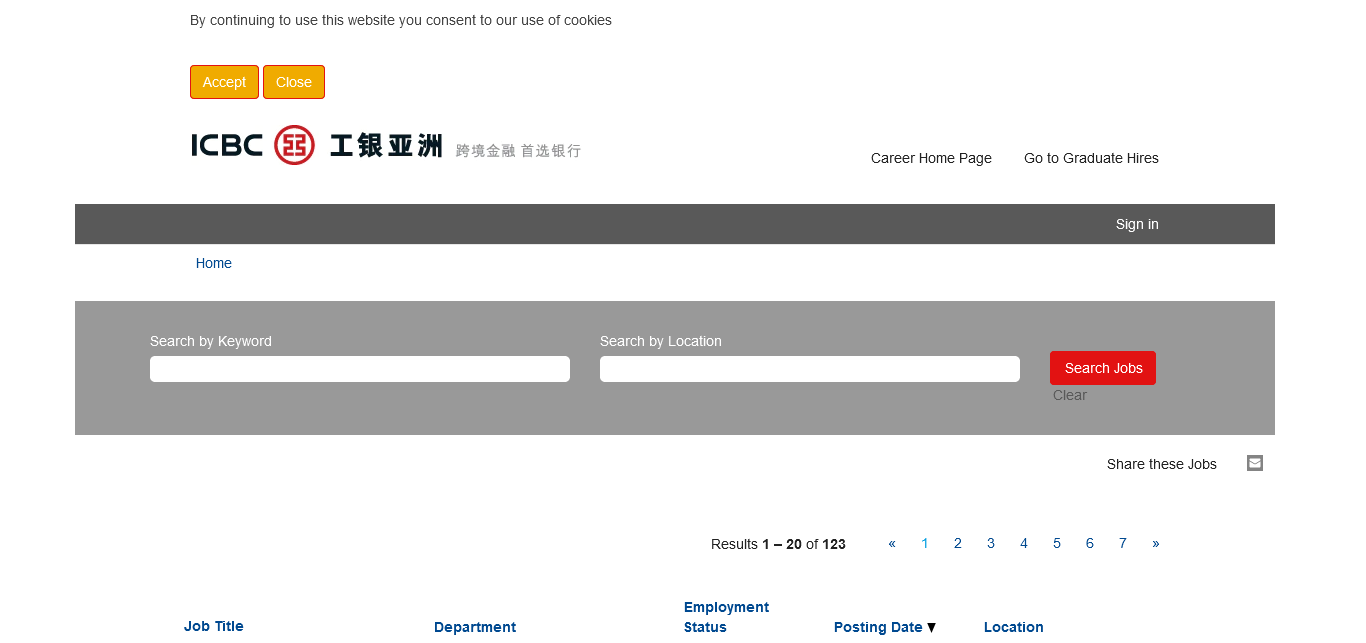Open Career Home Page

[931, 158]
